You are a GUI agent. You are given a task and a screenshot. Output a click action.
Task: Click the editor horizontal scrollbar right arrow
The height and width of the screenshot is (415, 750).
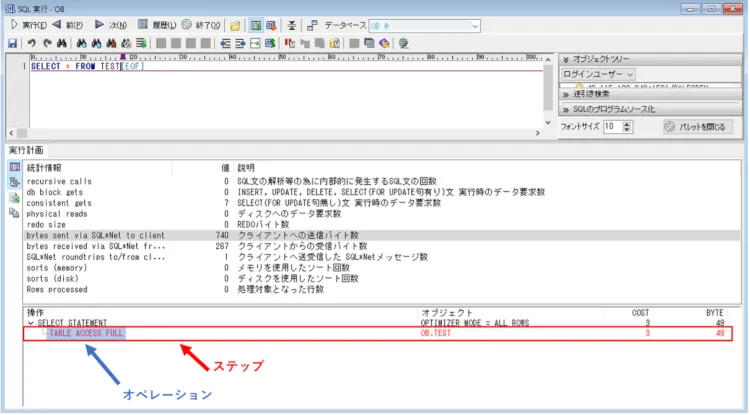[x=538, y=133]
